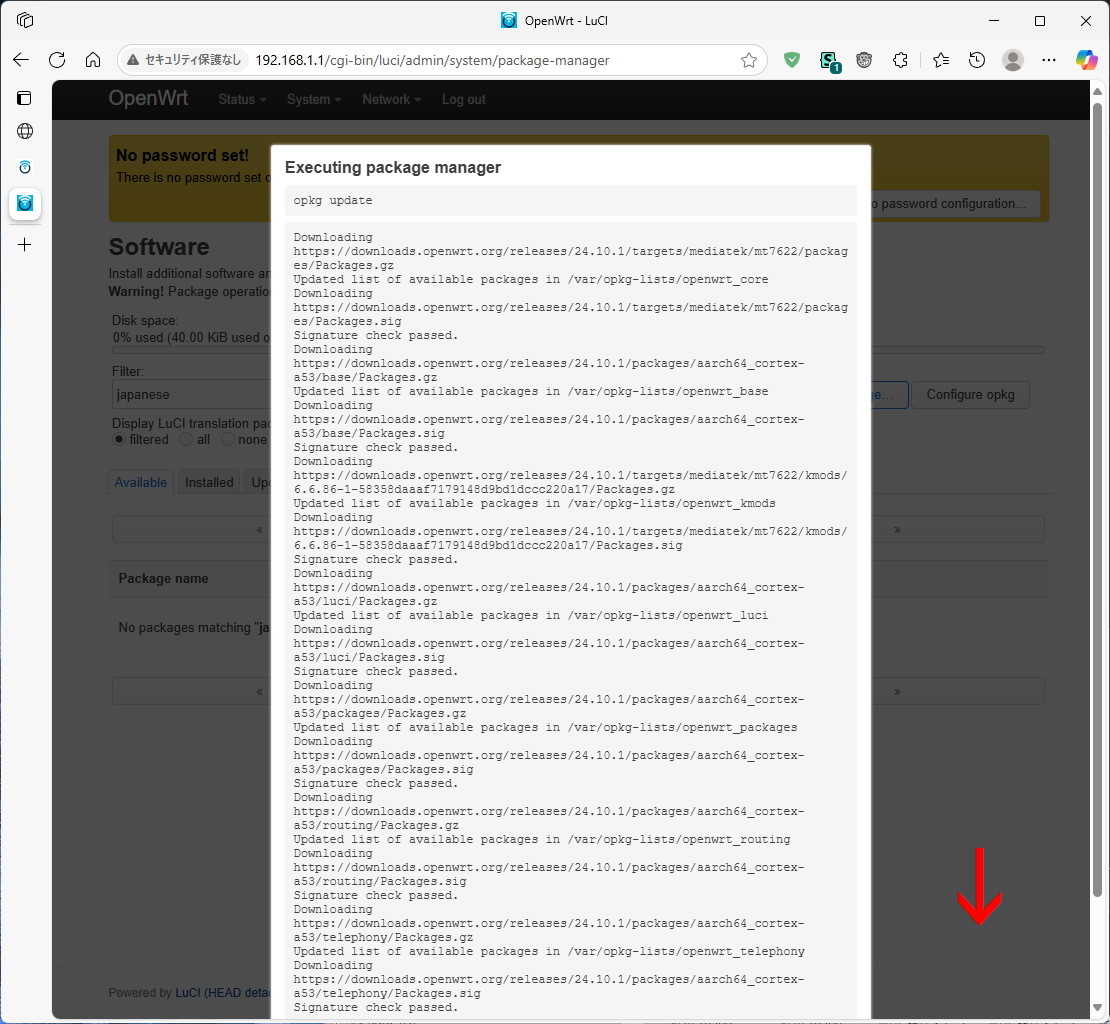Open the browser Extensions puzzle icon
The width and height of the screenshot is (1110, 1024).
click(900, 60)
